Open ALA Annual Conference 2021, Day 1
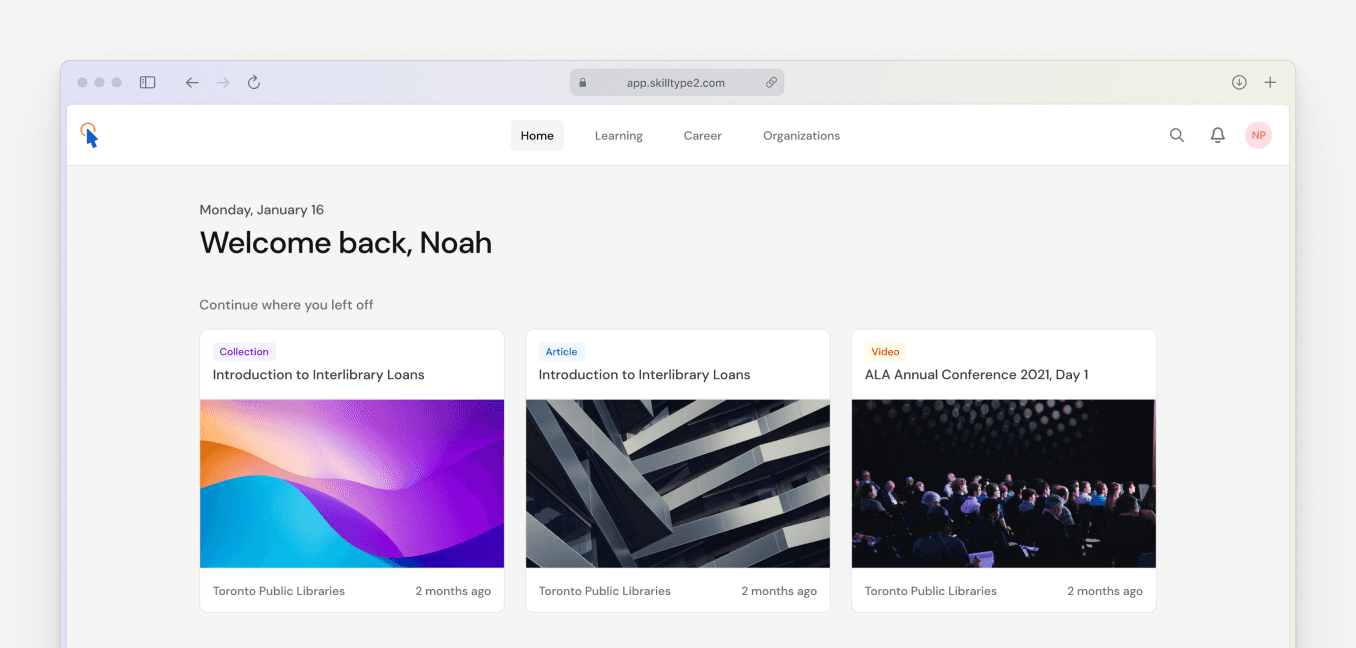Viewport: 1356px width, 648px height. pyautogui.click(x=977, y=375)
